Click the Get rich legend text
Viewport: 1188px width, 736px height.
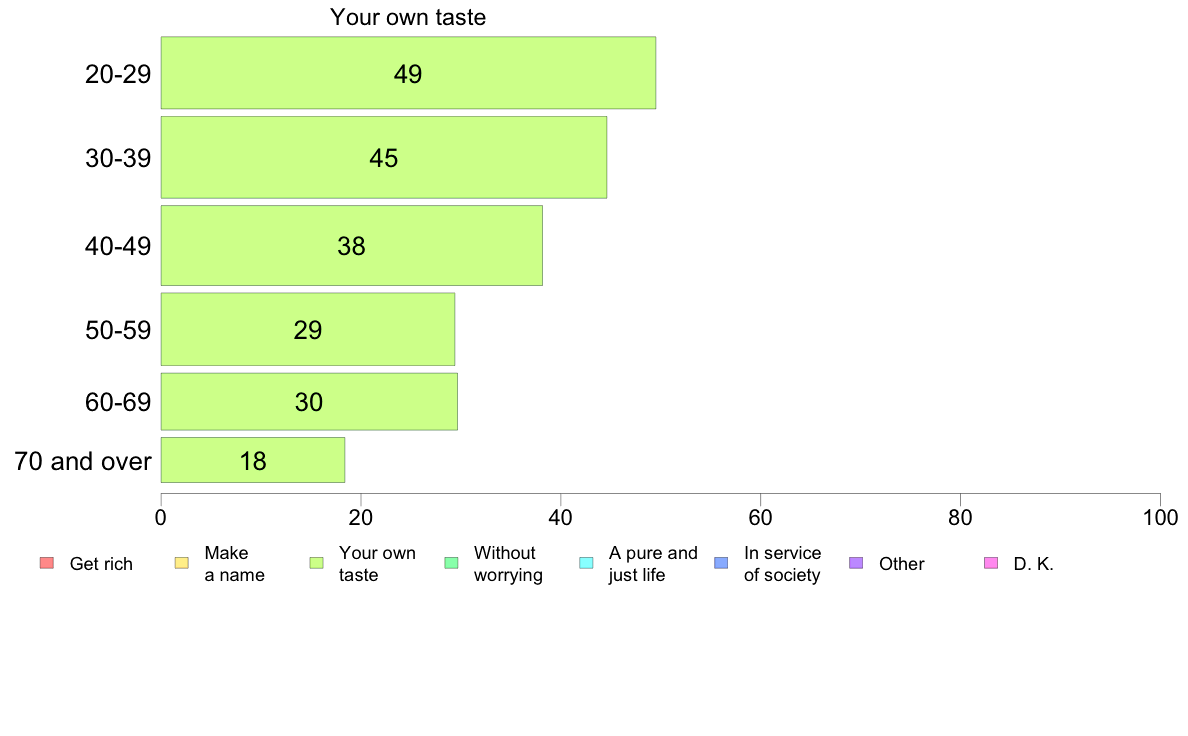pos(101,564)
